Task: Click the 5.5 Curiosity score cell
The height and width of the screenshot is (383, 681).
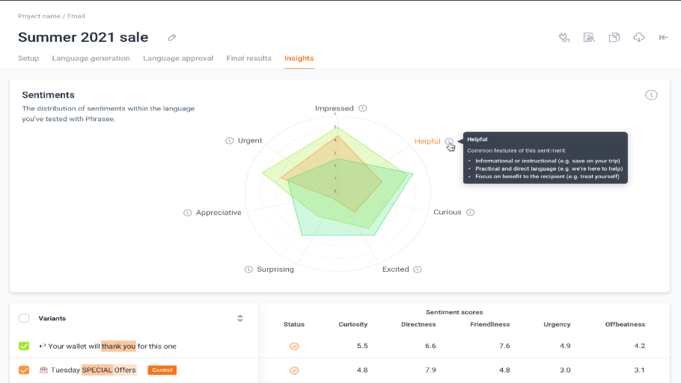Action: click(362, 346)
